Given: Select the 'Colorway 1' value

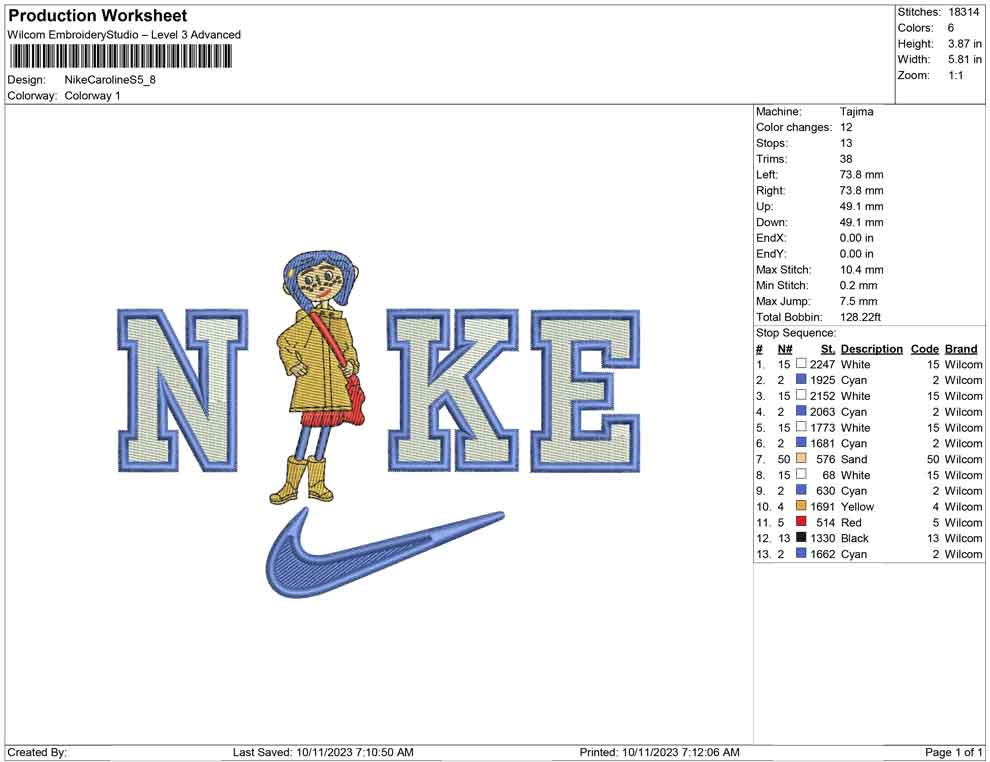Looking at the screenshot, I should (92, 95).
